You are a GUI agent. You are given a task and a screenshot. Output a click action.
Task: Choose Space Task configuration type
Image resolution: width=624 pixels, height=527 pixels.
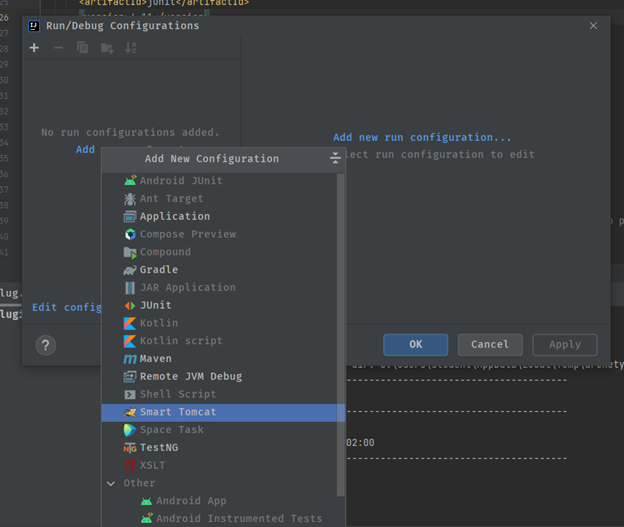pyautogui.click(x=223, y=430)
